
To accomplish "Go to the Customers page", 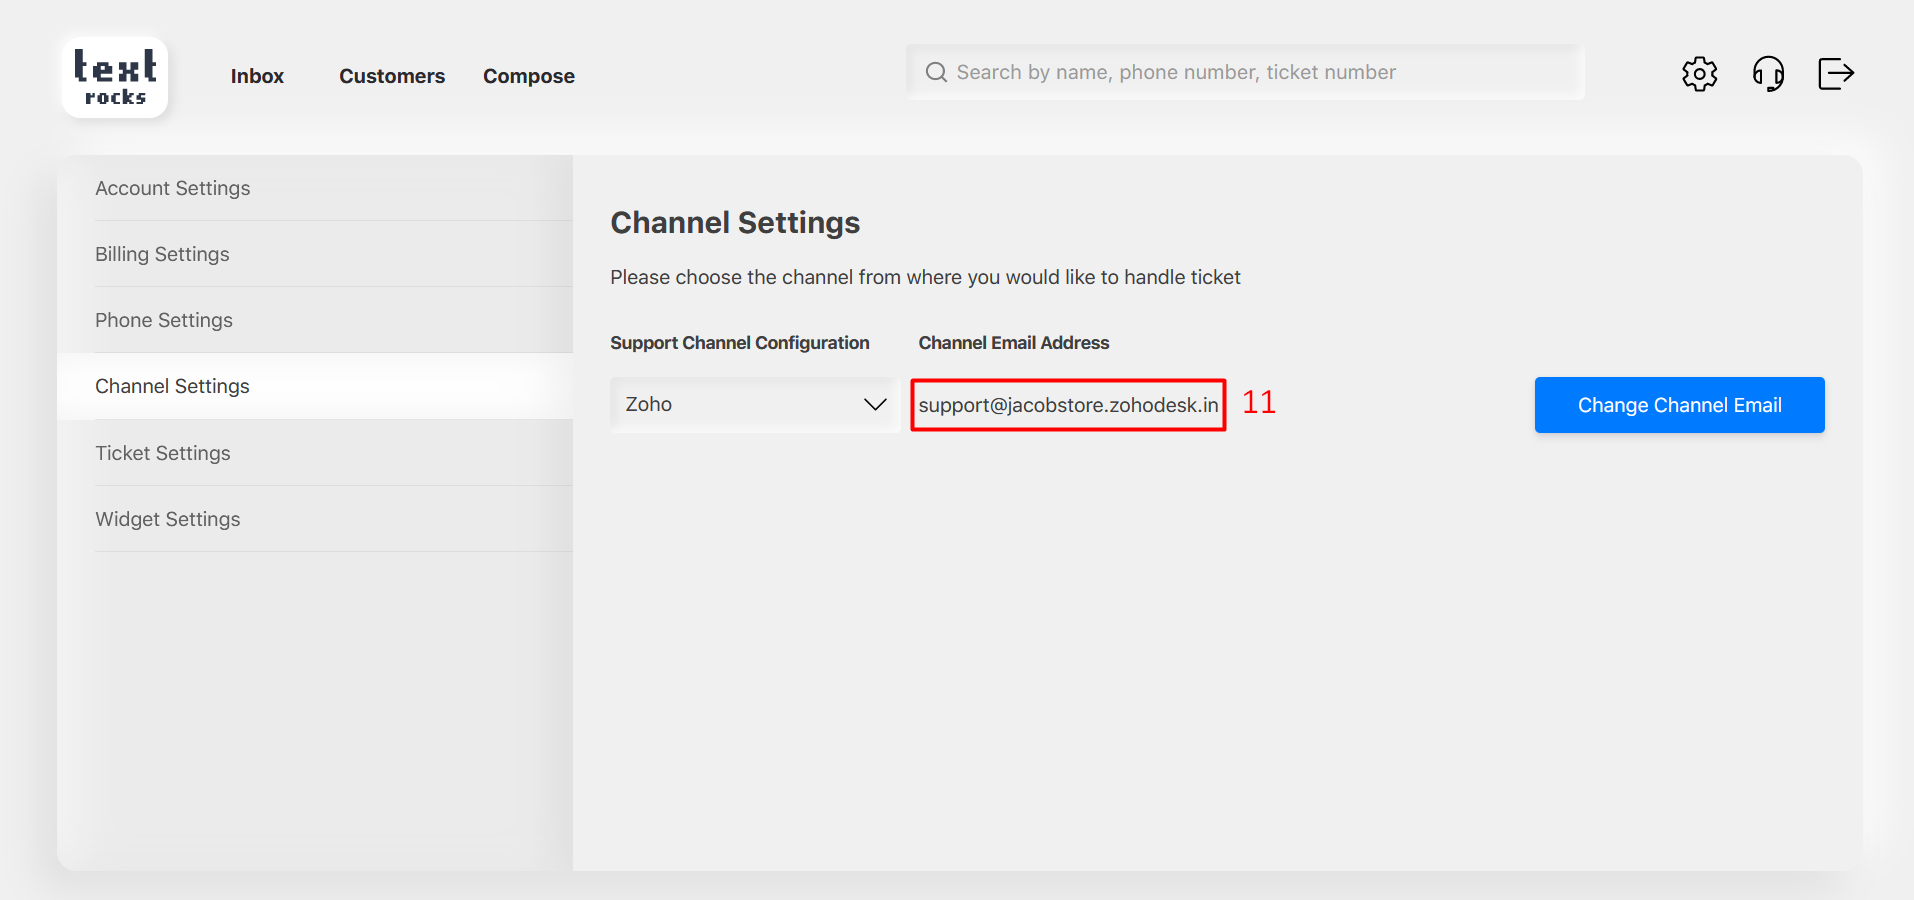I will point(392,76).
